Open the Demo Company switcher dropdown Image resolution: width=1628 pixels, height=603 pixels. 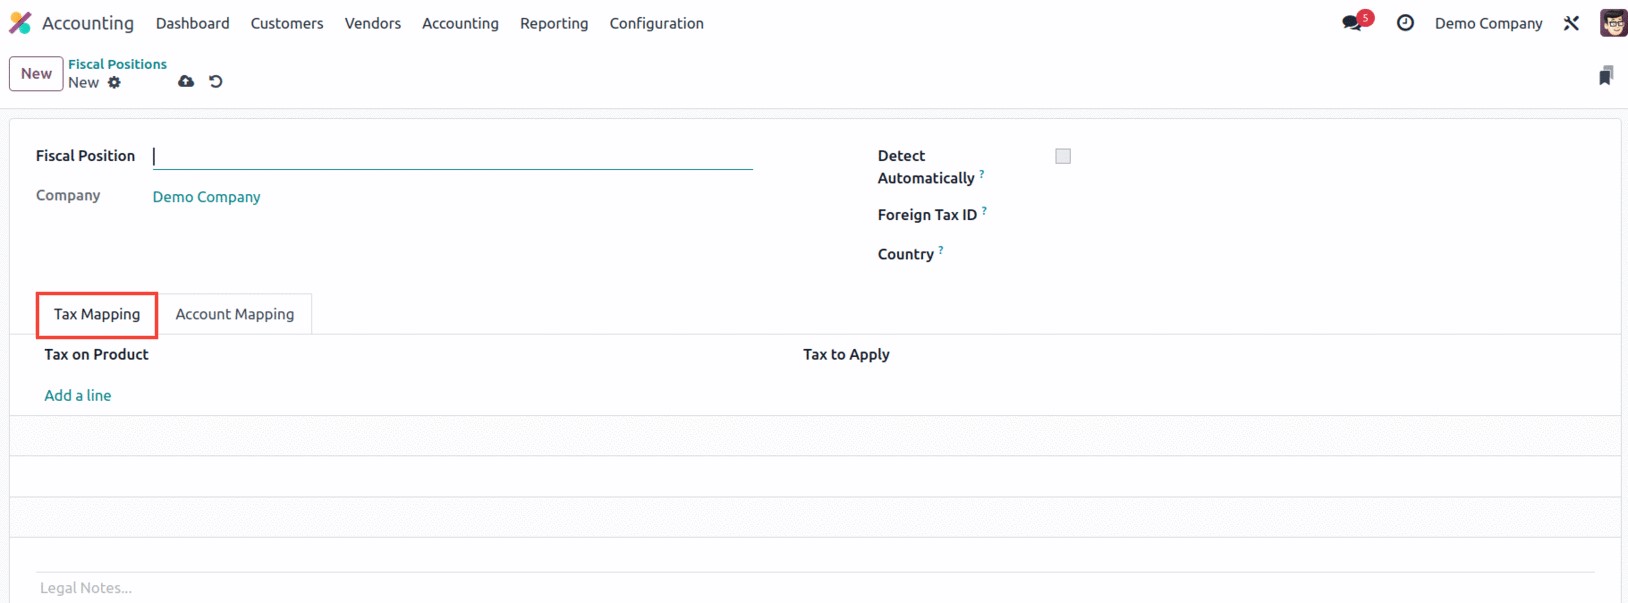click(1488, 23)
